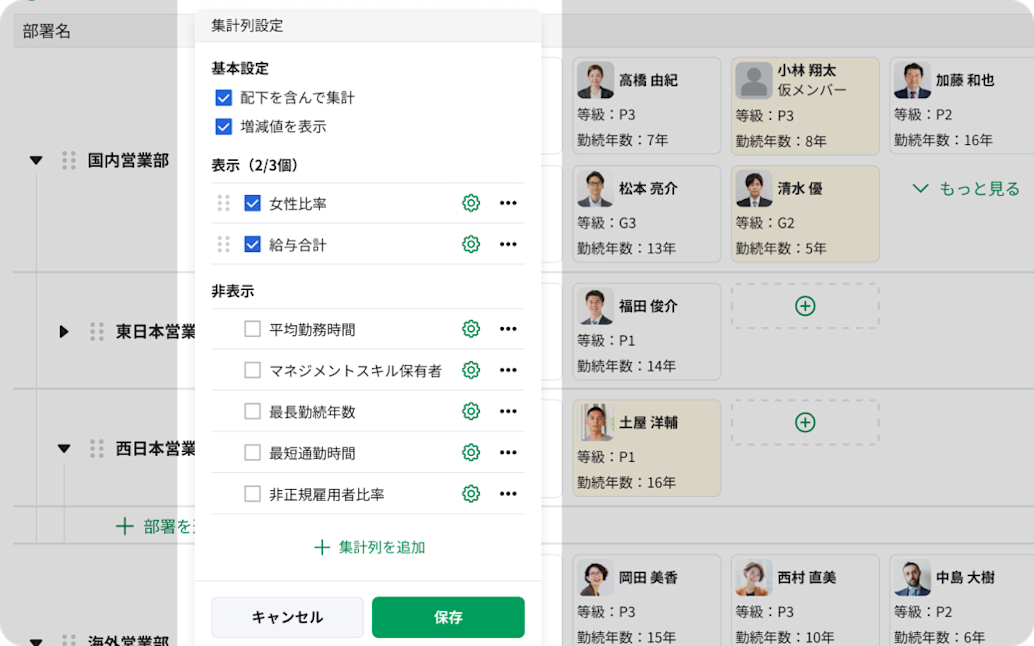Click the 保存 button to save settings
Image resolution: width=1034 pixels, height=646 pixels.
(x=448, y=617)
